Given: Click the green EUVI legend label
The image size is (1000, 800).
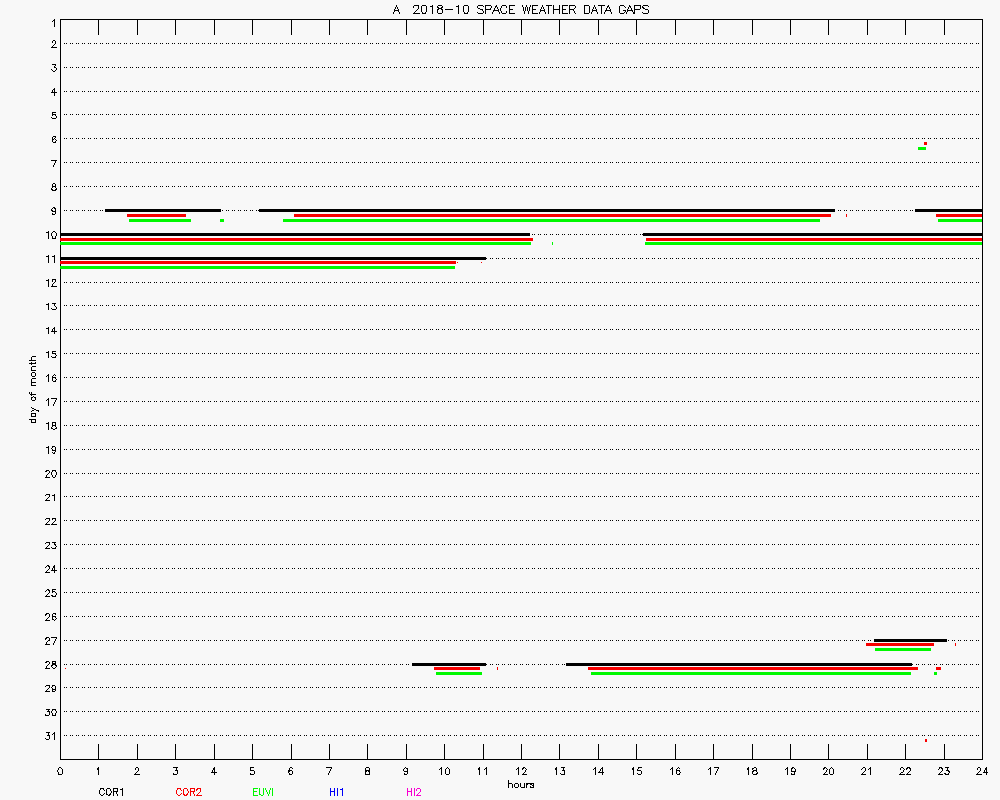Looking at the screenshot, I should [x=263, y=792].
